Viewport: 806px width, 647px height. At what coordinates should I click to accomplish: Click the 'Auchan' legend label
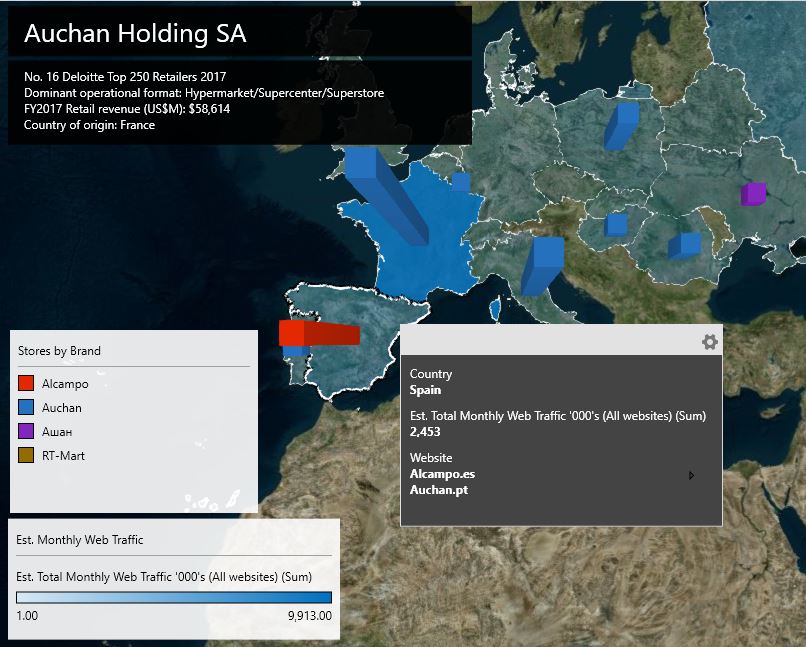[x=62, y=408]
